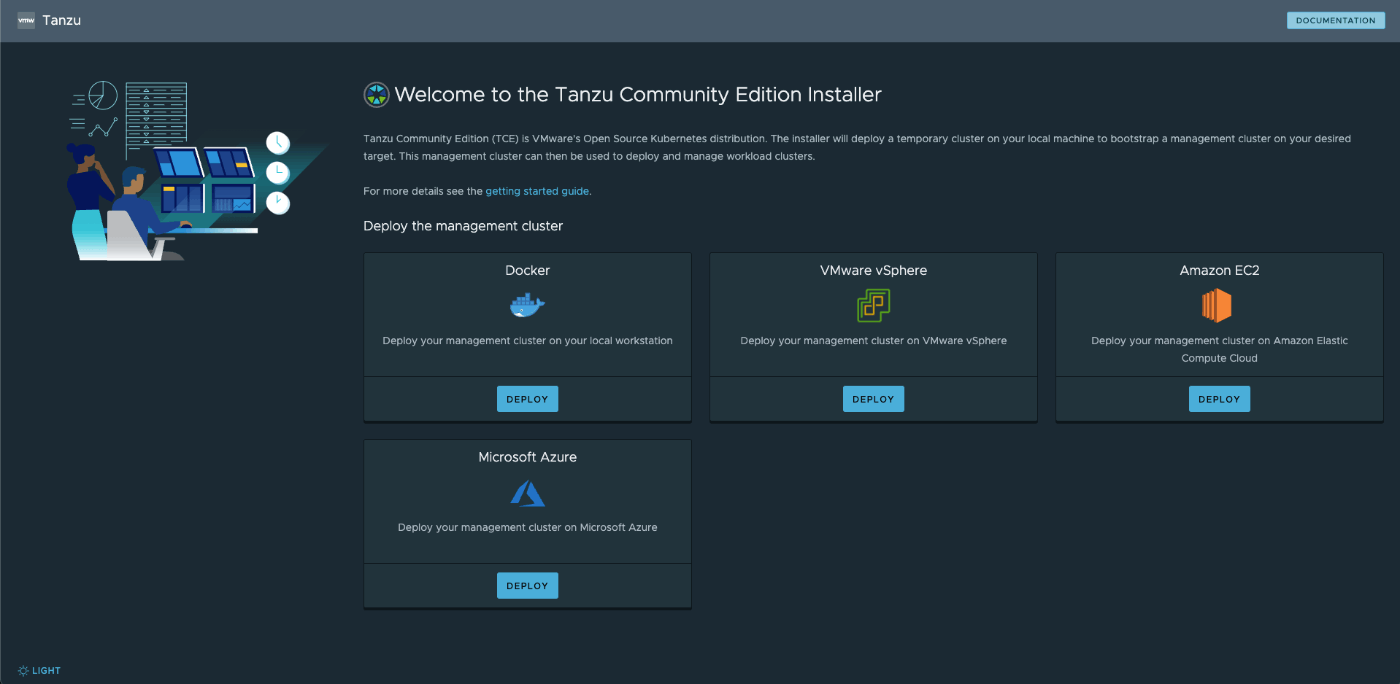Open the DOCUMENTATION button

1336,20
